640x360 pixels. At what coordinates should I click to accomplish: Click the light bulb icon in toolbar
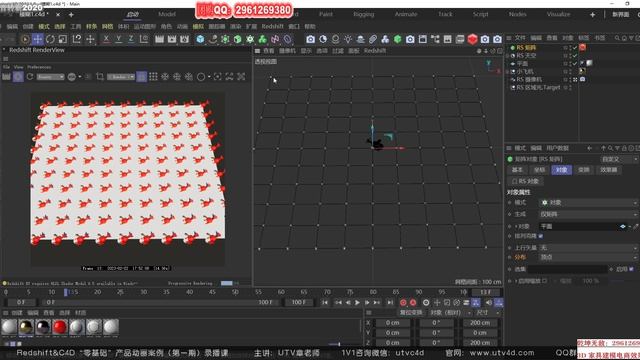(x=348, y=39)
